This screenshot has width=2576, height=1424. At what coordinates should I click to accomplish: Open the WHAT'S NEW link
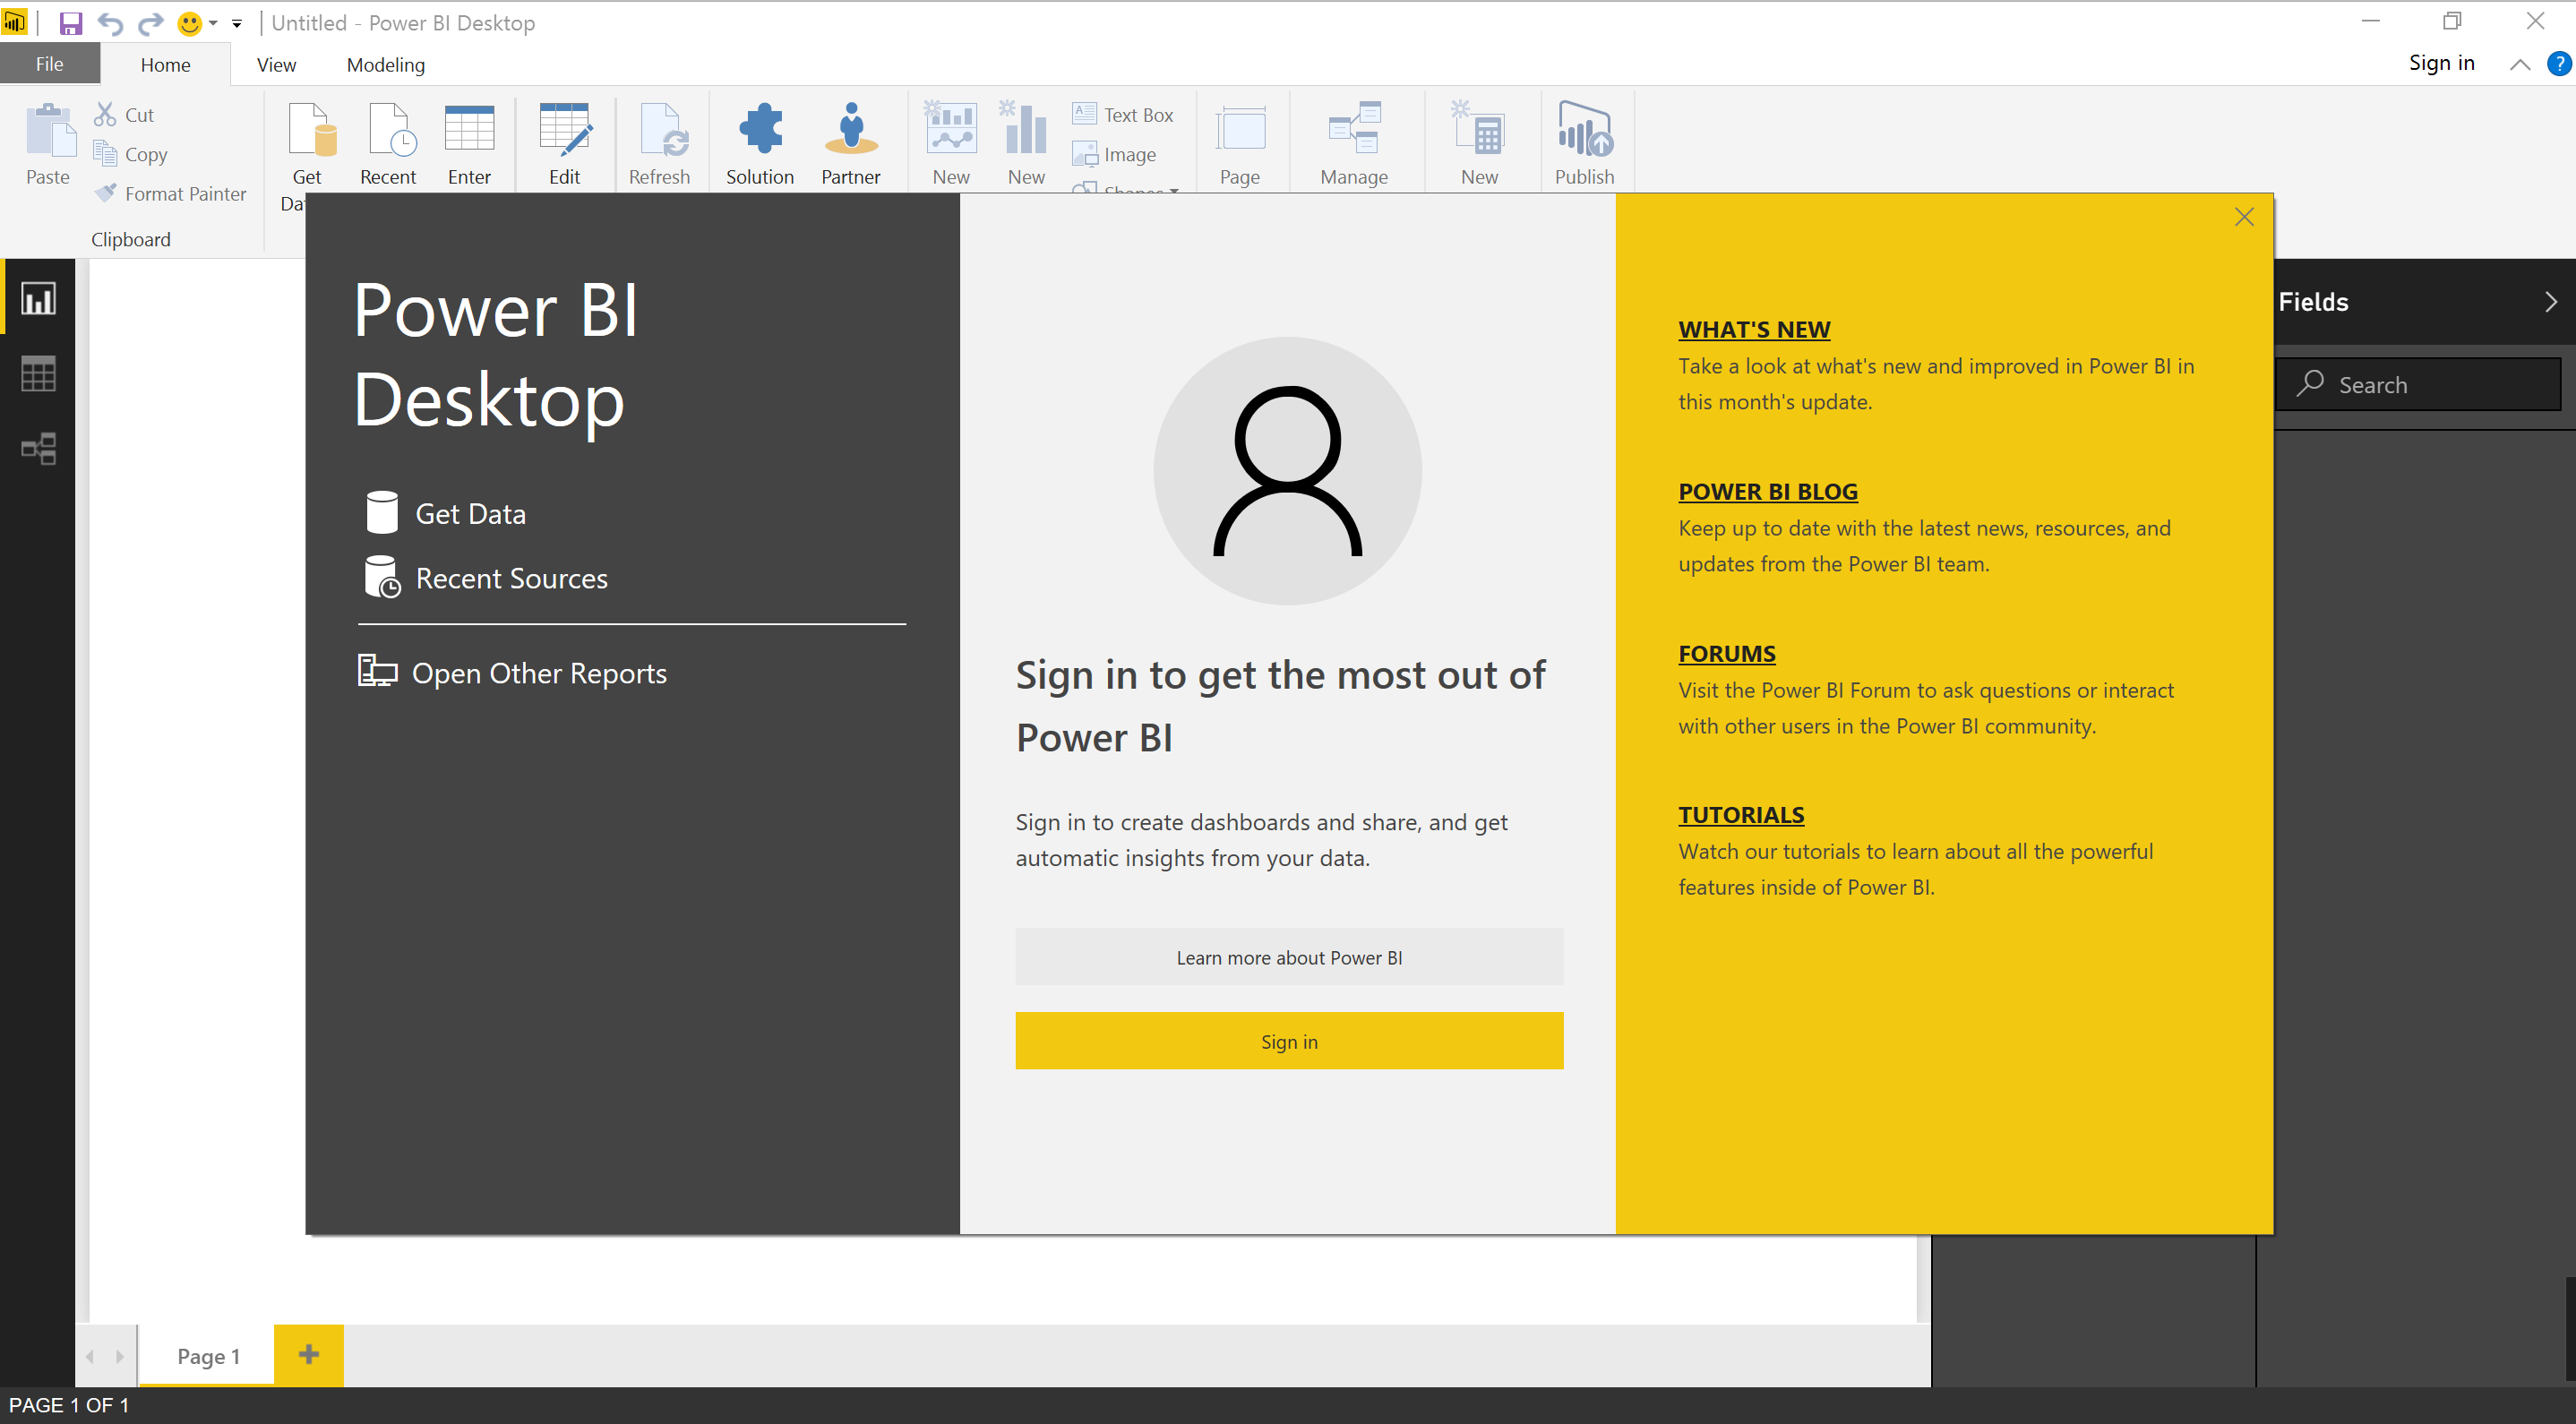tap(1754, 329)
